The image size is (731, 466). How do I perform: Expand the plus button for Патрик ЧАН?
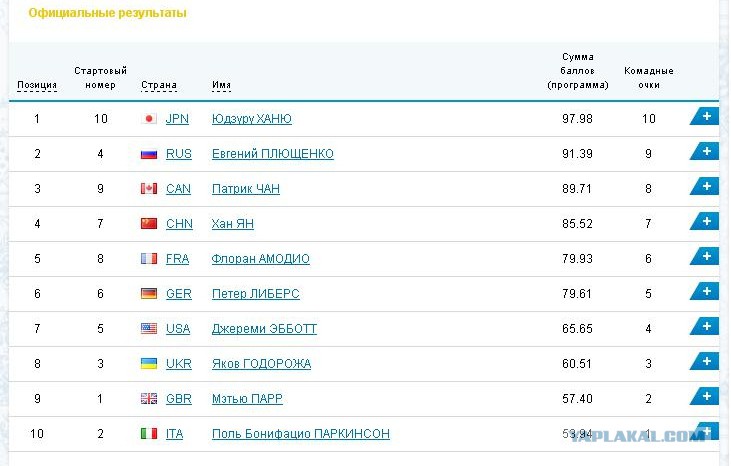point(704,186)
